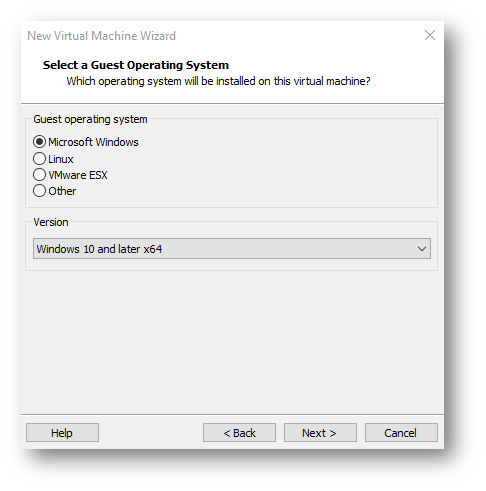Open the Windows 10 and later x64 combo box
This screenshot has height=491, width=486.
pos(232,249)
